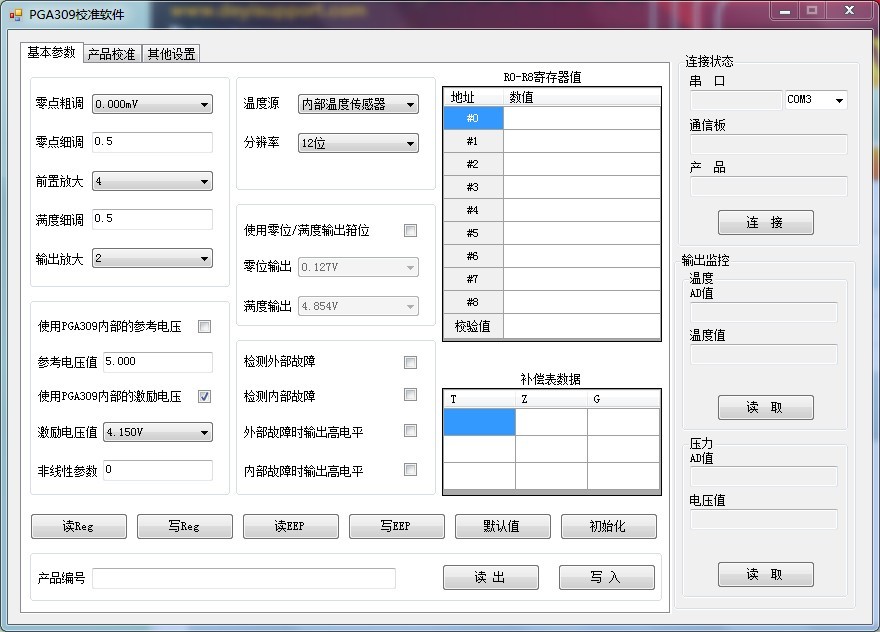Screen dimensions: 880x632
Task: Click the 电压值 field
Action: [764, 519]
